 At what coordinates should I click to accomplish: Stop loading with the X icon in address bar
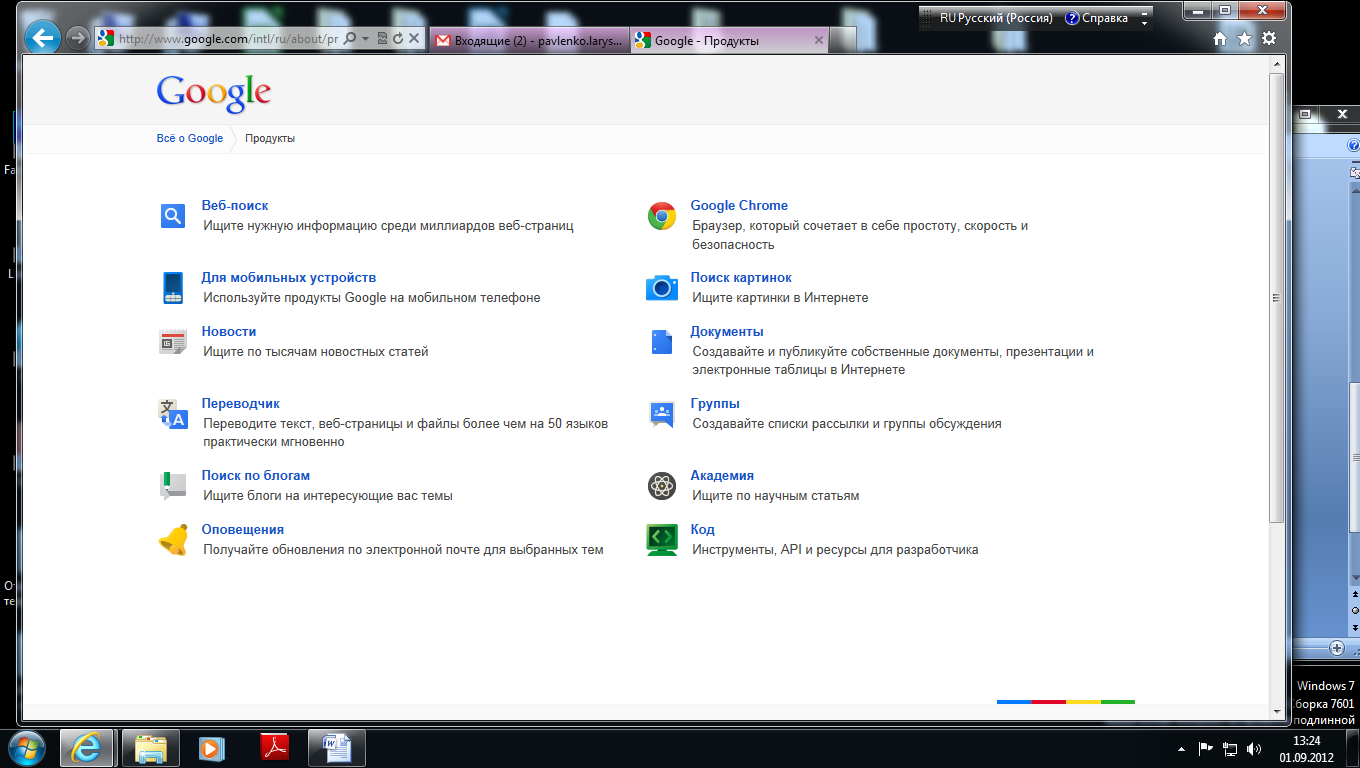[x=412, y=39]
